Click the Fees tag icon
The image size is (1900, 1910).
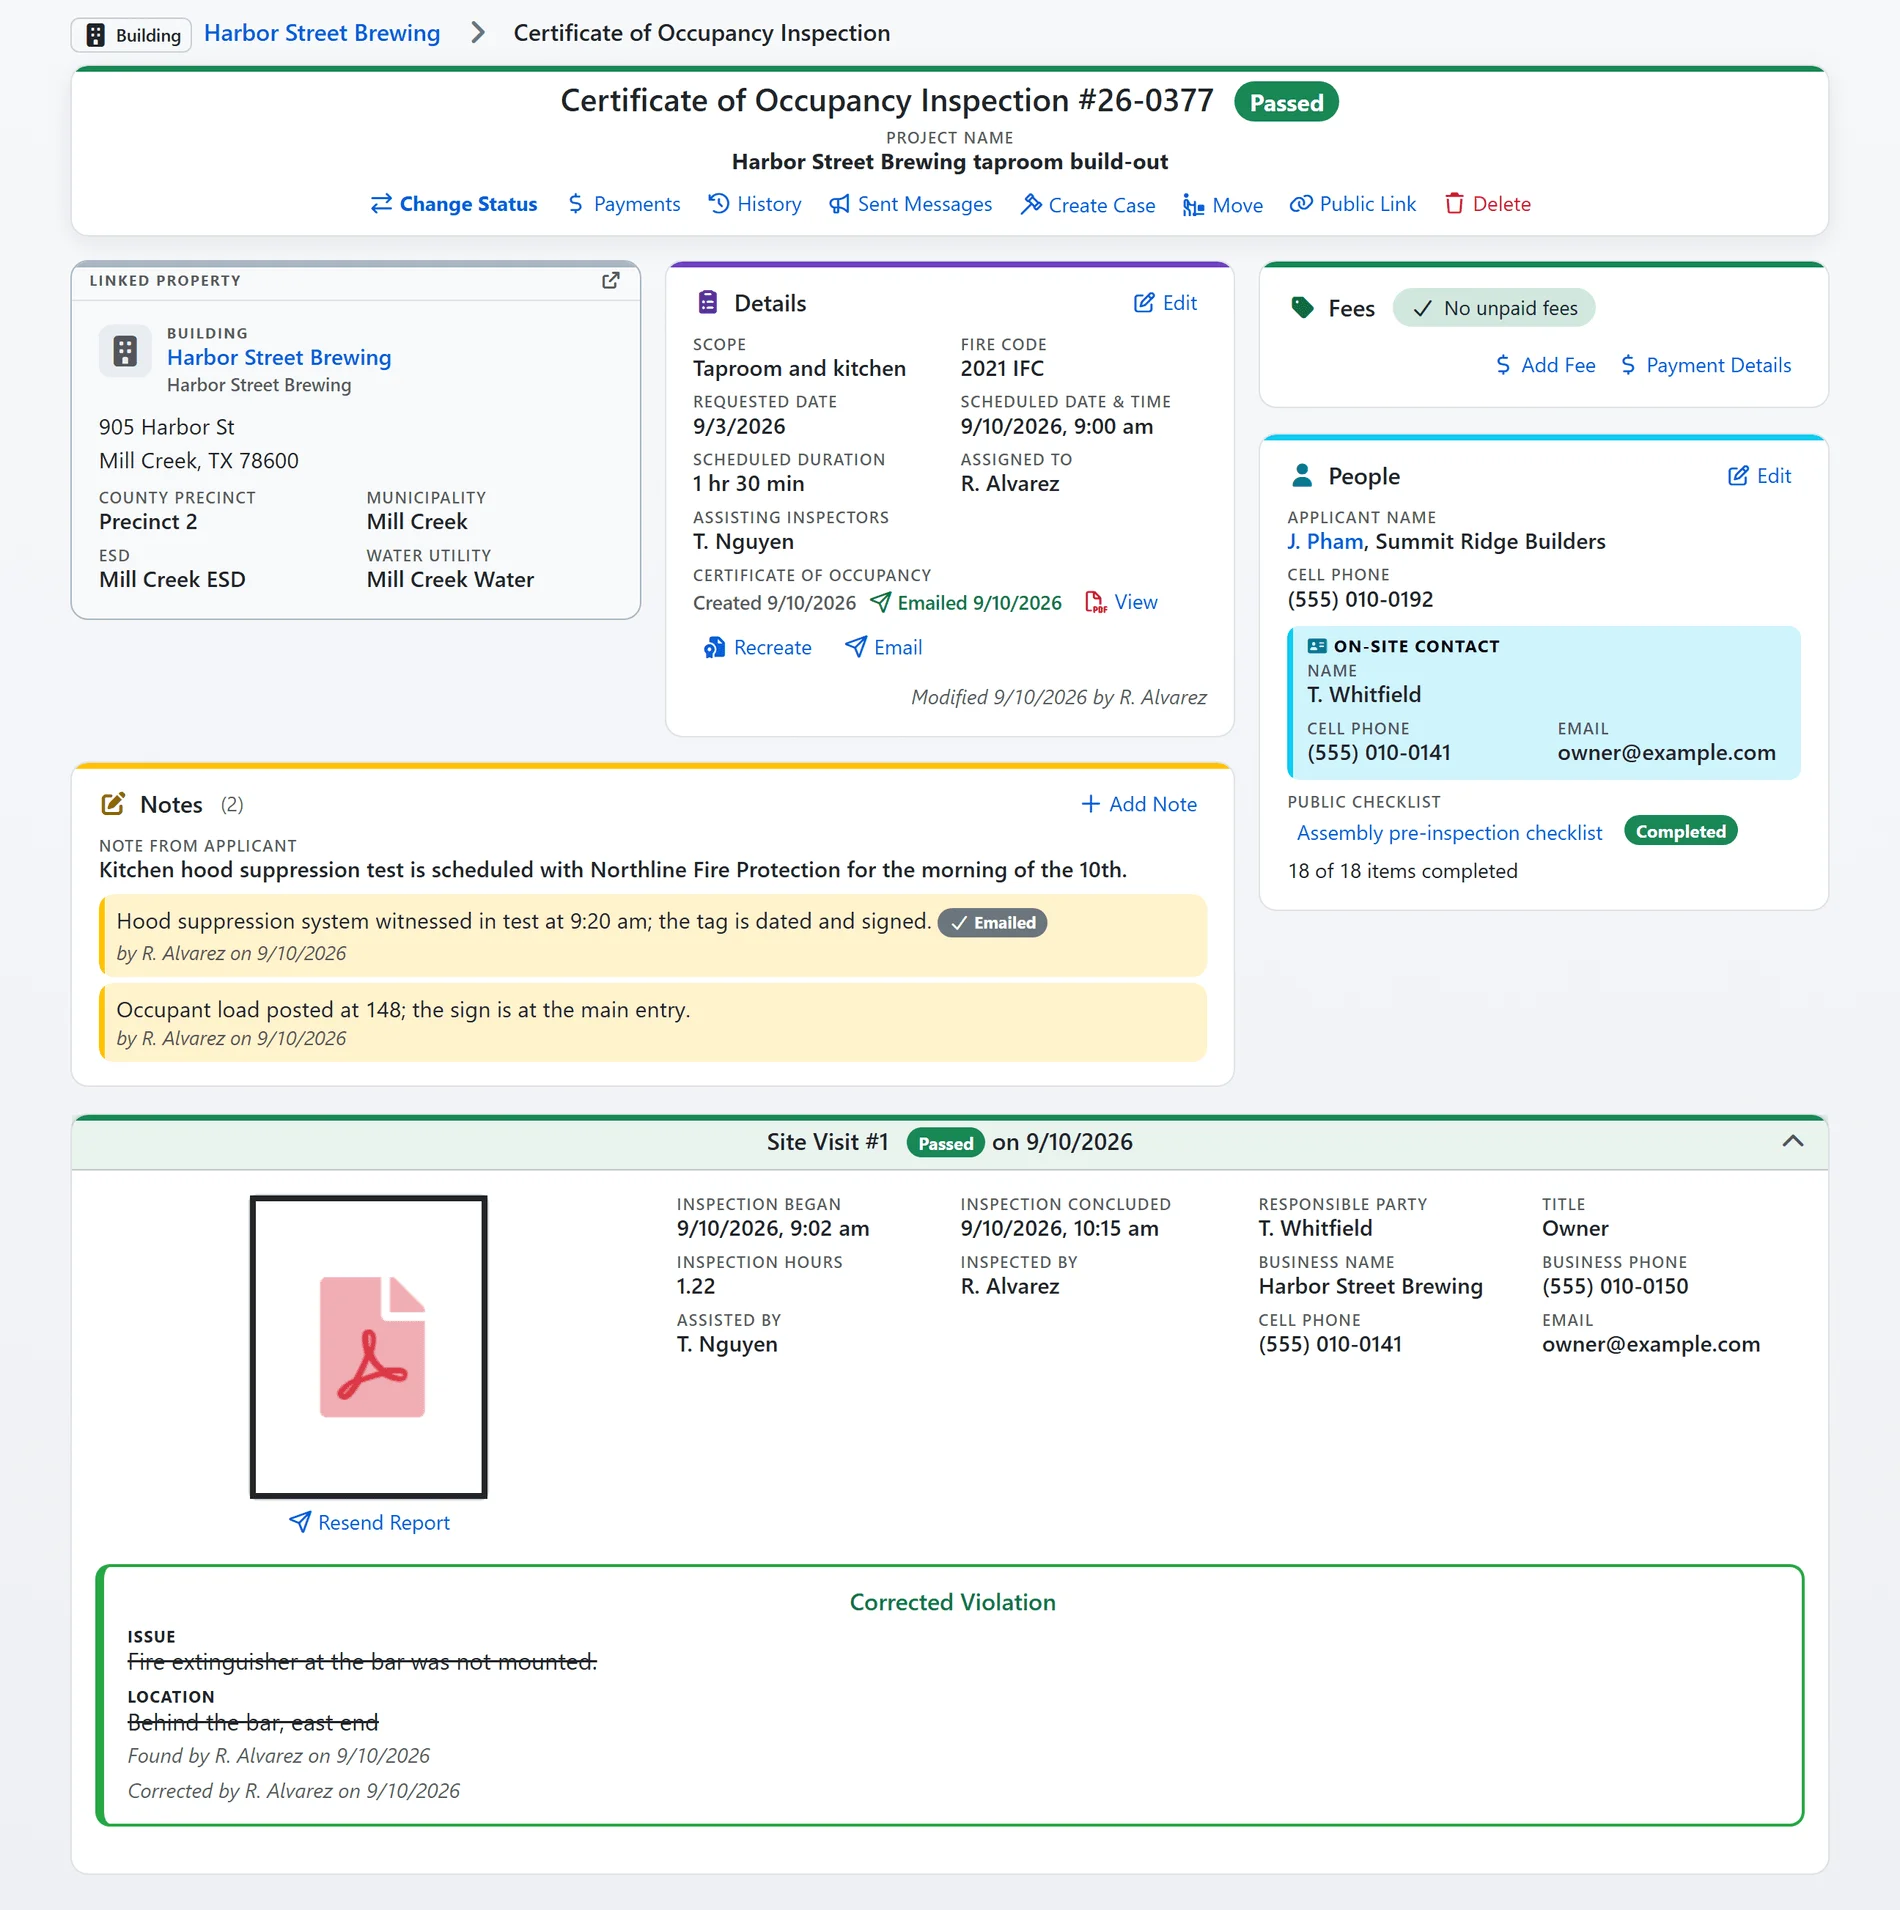(x=1302, y=308)
